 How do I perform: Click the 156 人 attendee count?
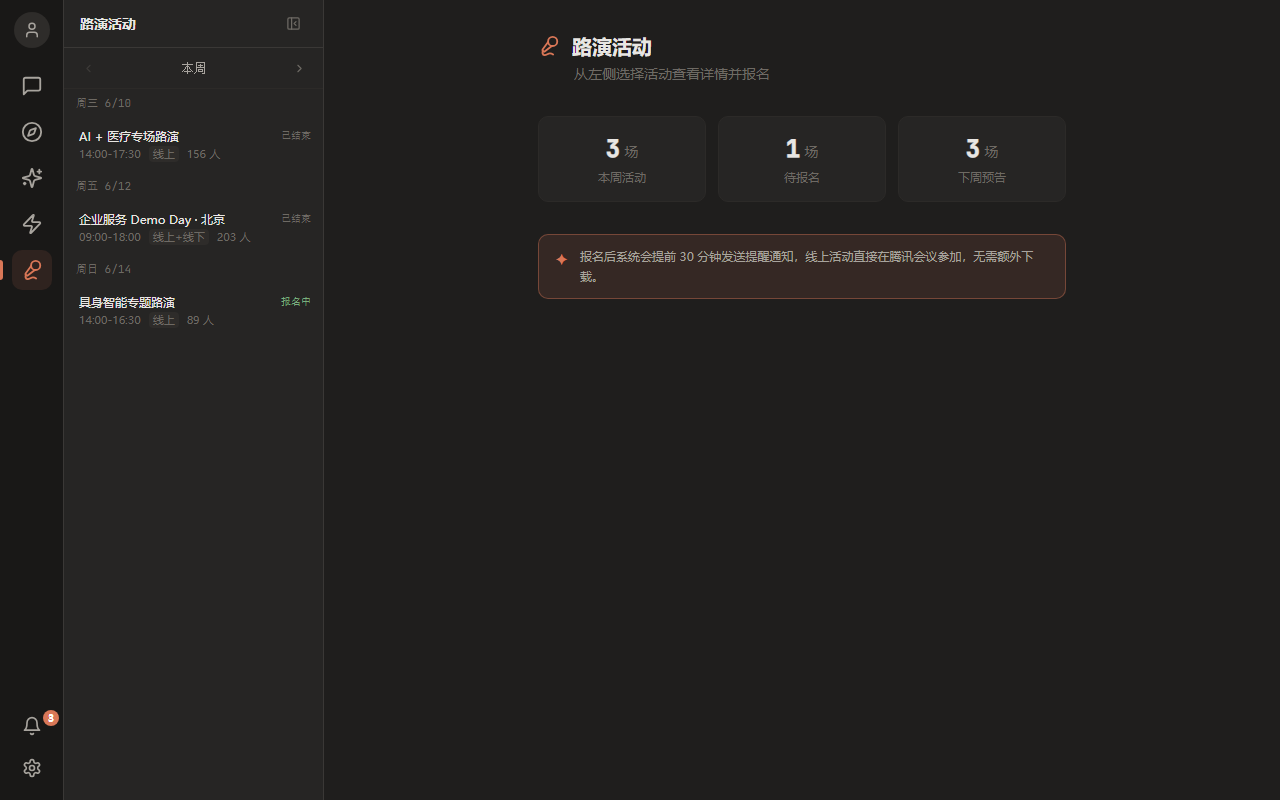point(204,154)
